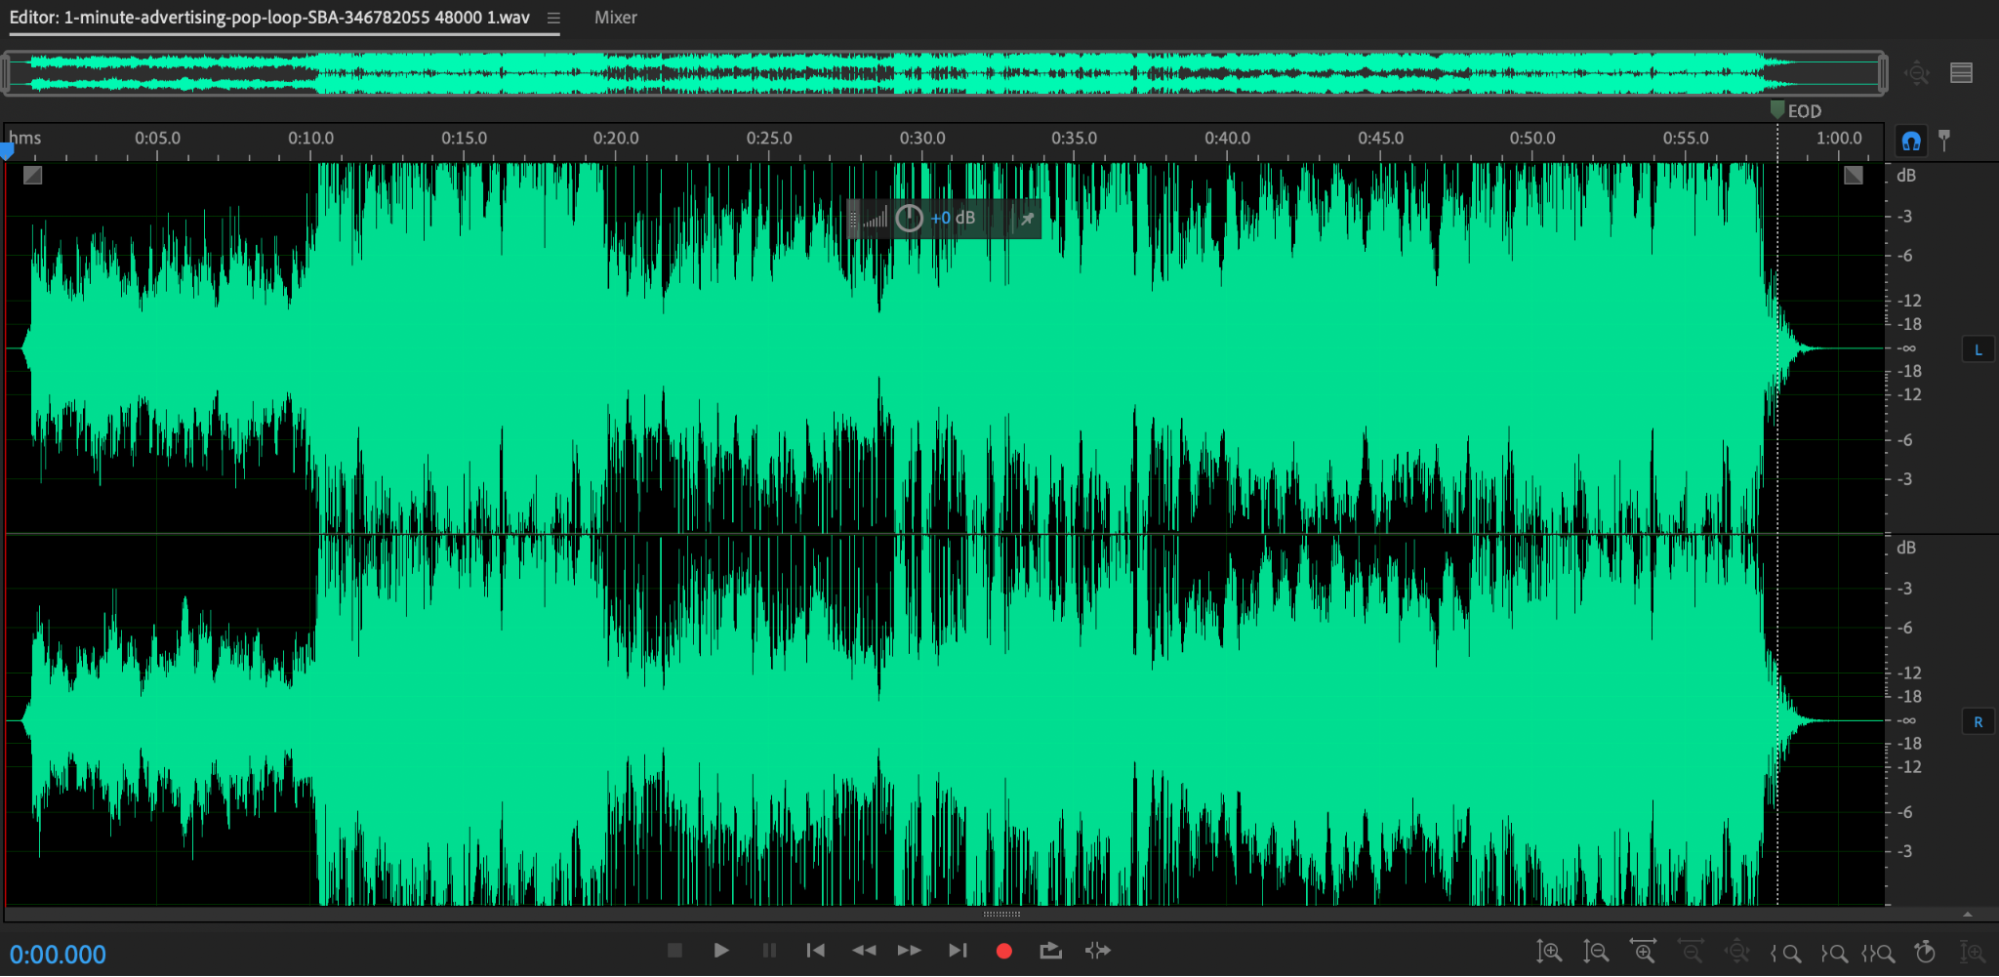Open the spectral display list icon
This screenshot has width=1999, height=977.
(1961, 73)
